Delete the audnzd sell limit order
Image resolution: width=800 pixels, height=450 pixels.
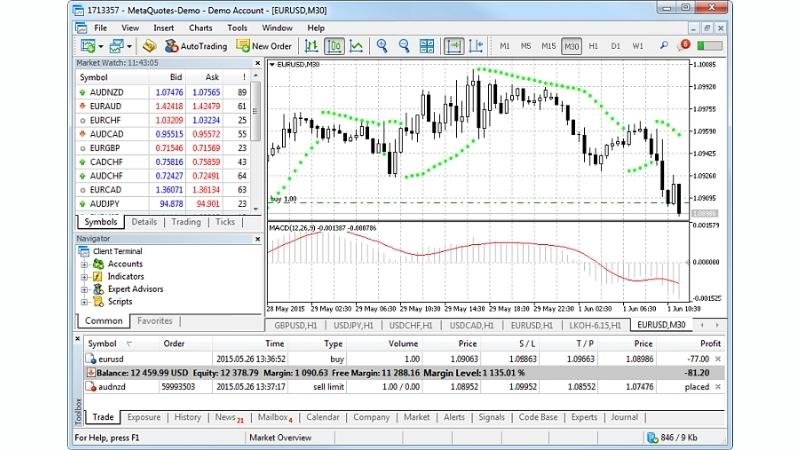coord(718,387)
